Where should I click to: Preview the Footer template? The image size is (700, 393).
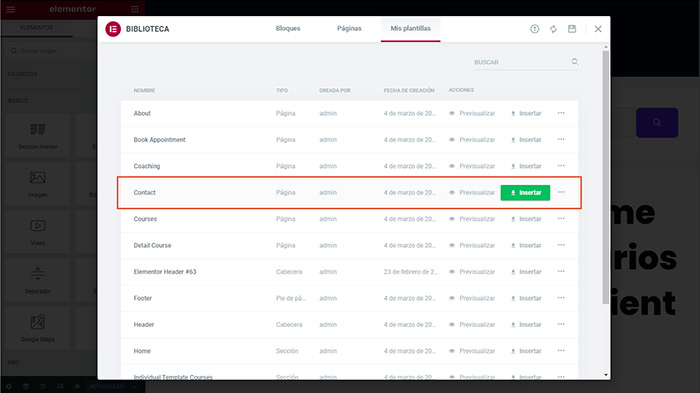472,298
